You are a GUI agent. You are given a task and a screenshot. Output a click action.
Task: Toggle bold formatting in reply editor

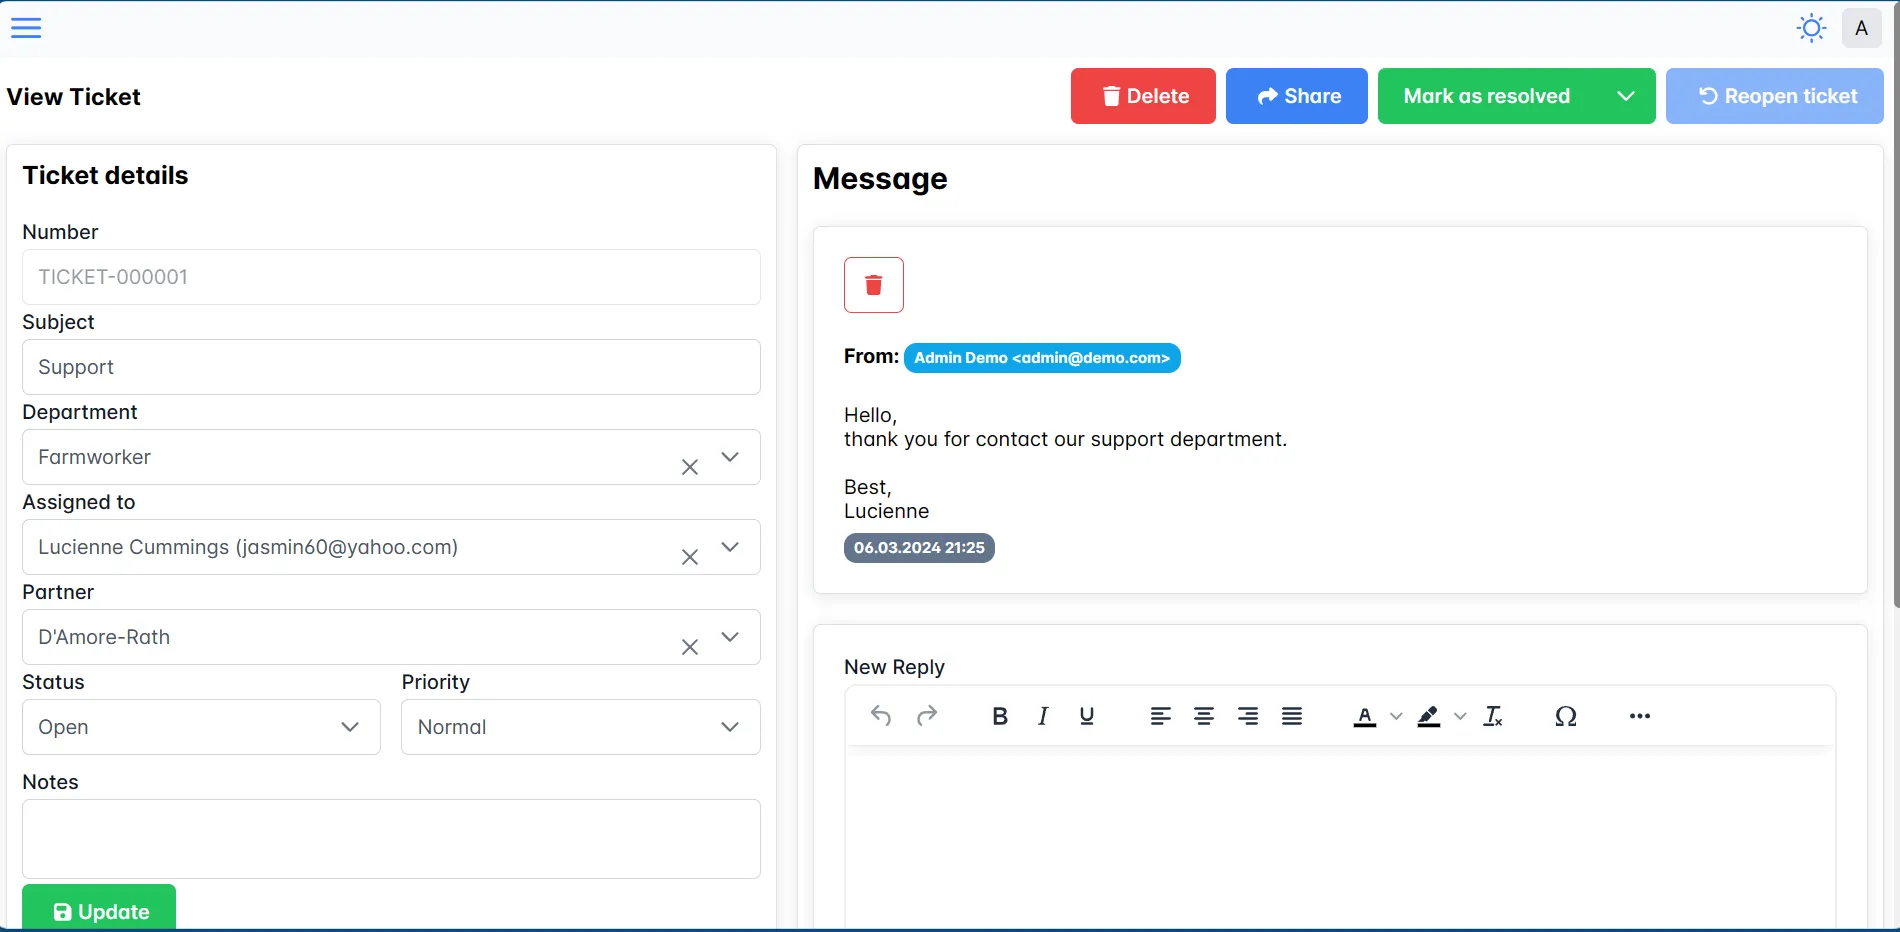click(x=999, y=716)
